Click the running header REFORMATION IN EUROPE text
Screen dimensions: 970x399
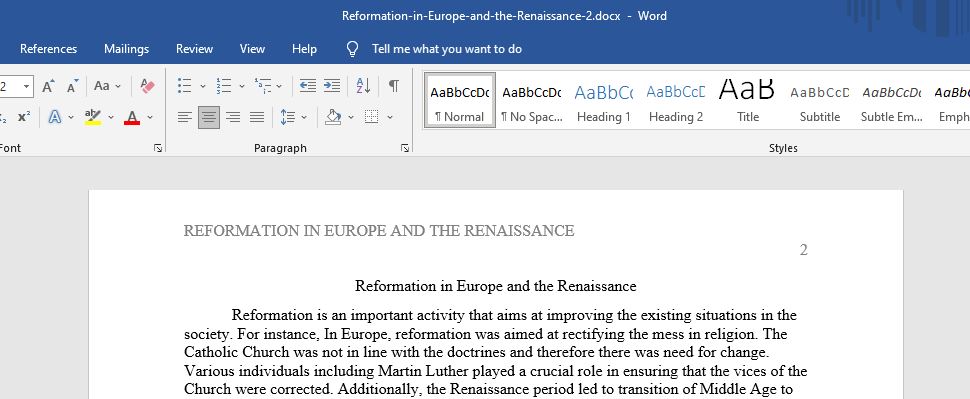click(379, 231)
